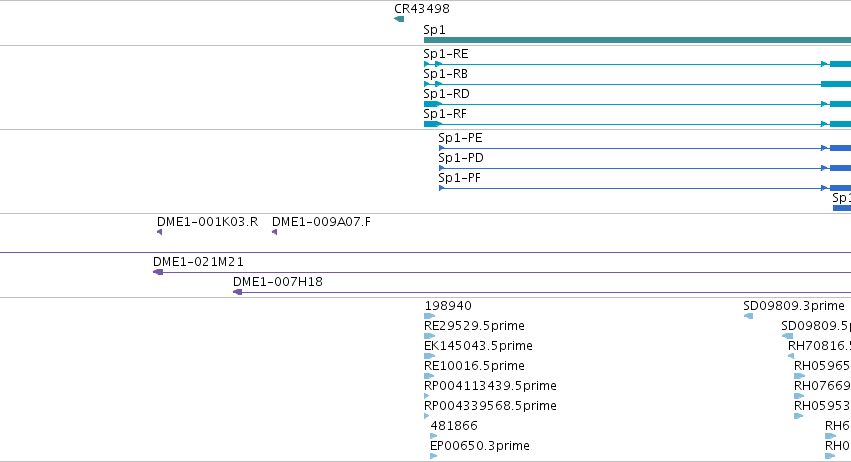This screenshot has width=851, height=462.
Task: Select the EP00650.3prime label
Action: tap(480, 446)
